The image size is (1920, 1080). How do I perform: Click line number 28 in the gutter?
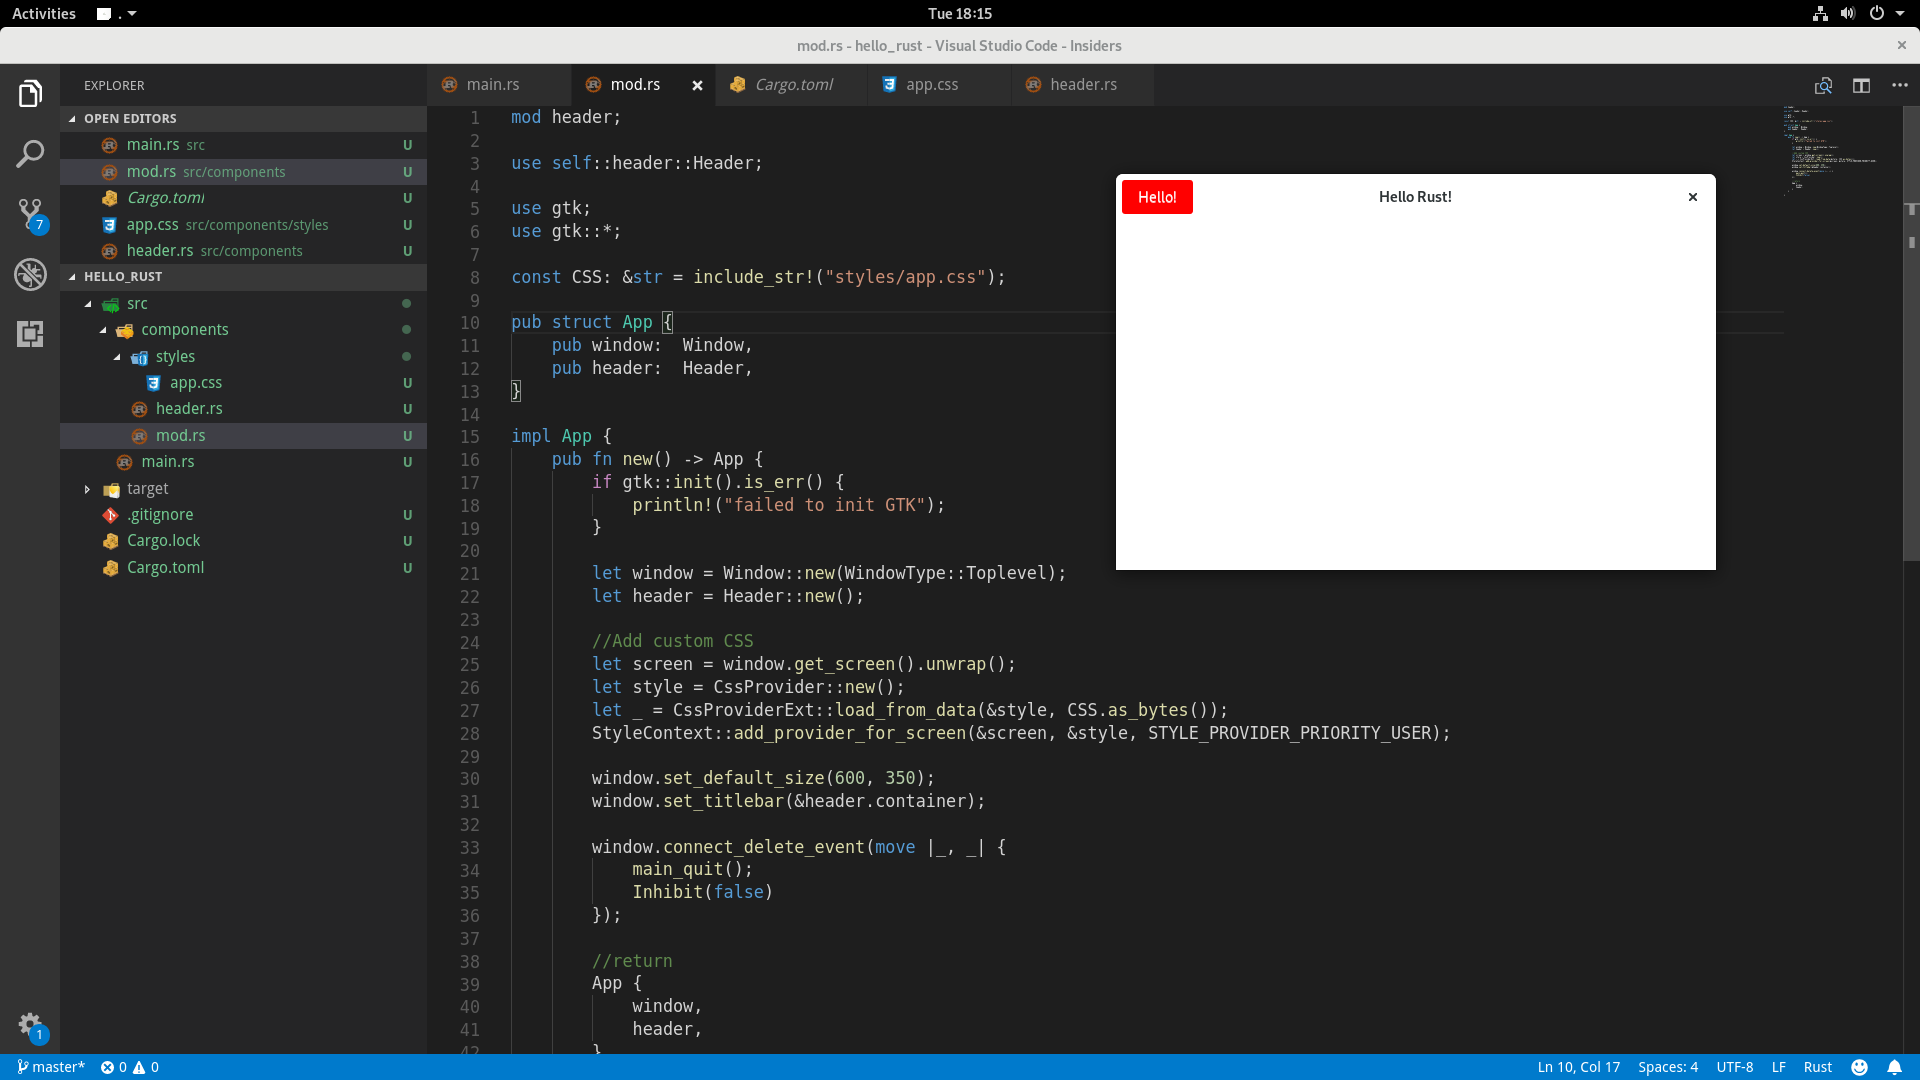tap(470, 734)
